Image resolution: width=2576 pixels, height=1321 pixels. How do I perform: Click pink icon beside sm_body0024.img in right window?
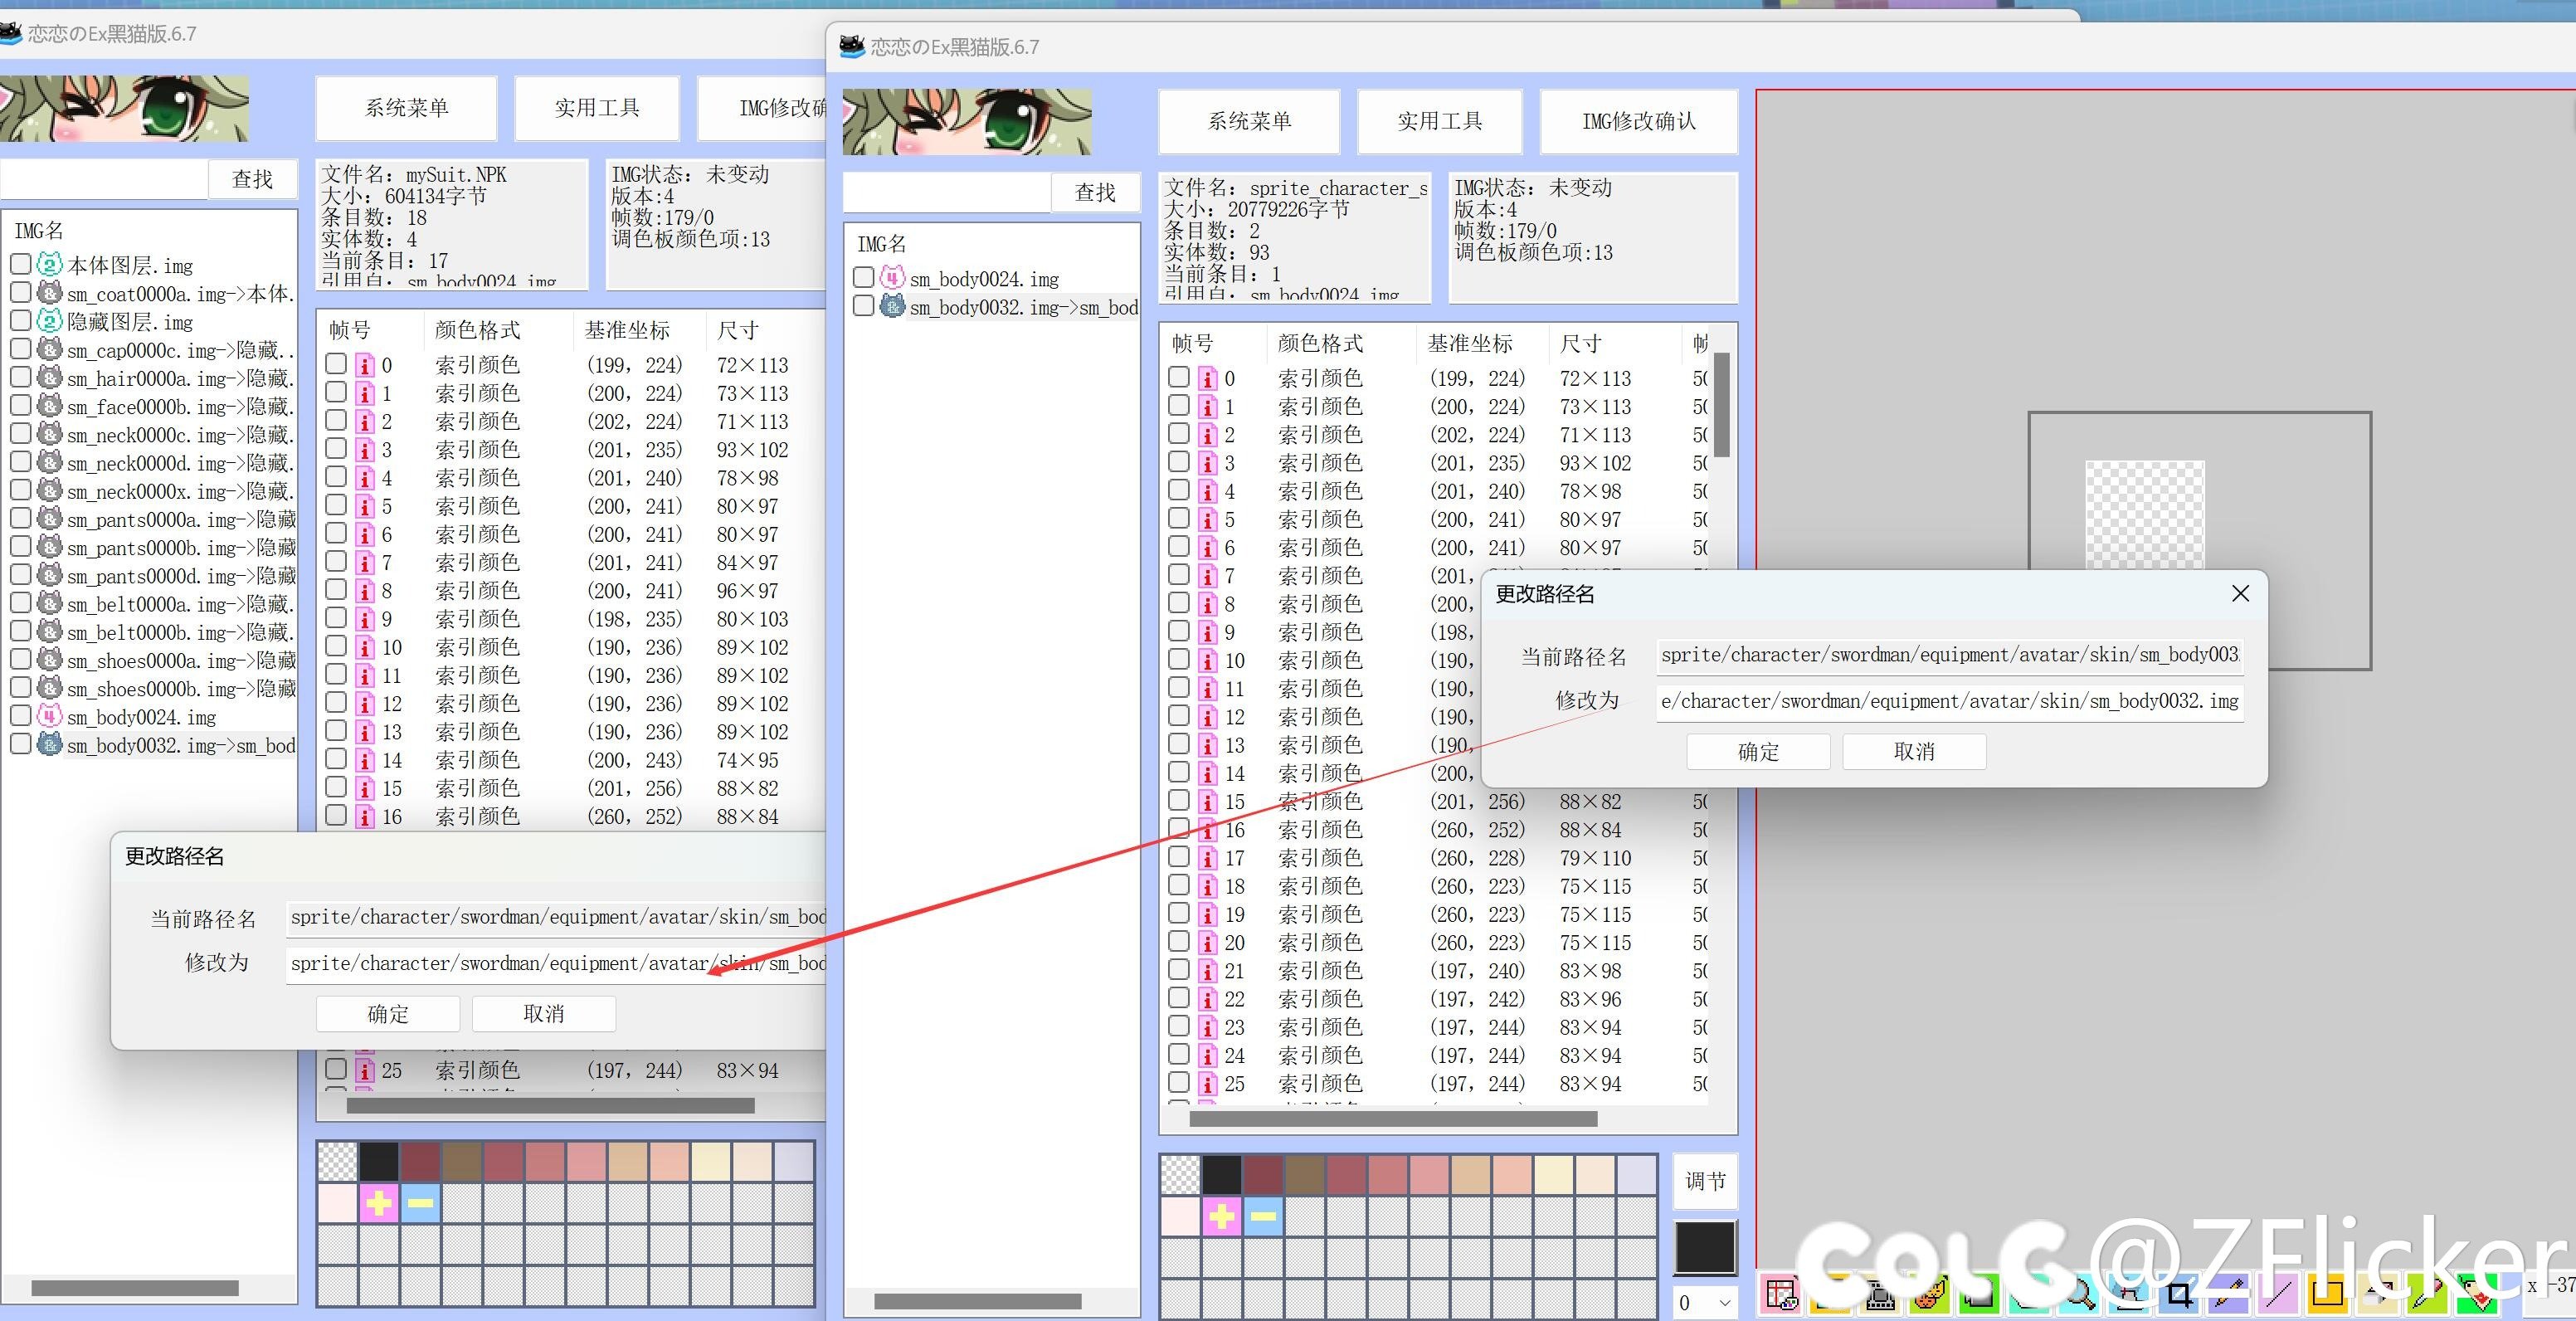[x=893, y=278]
